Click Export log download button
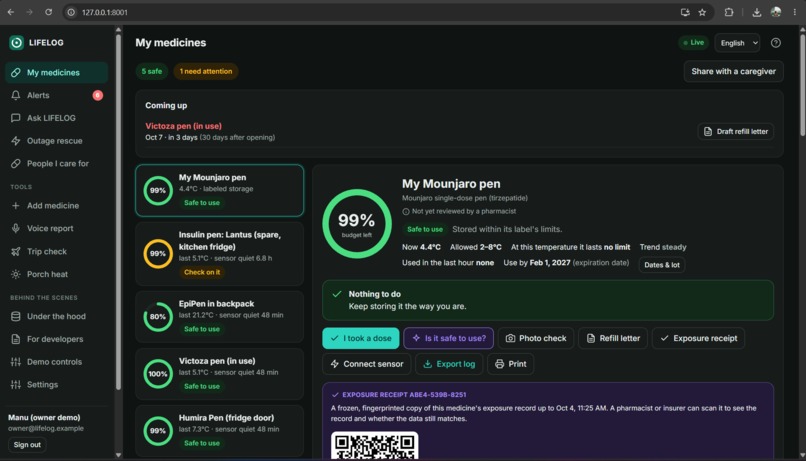The image size is (806, 461). coord(449,364)
